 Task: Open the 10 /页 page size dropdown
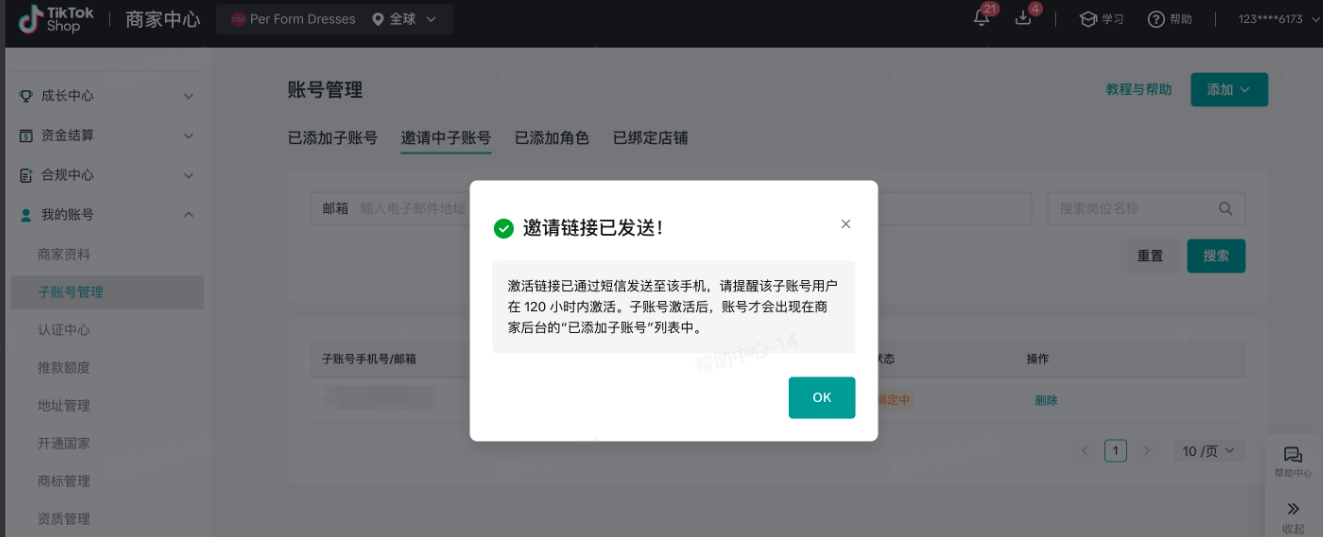coord(1208,451)
